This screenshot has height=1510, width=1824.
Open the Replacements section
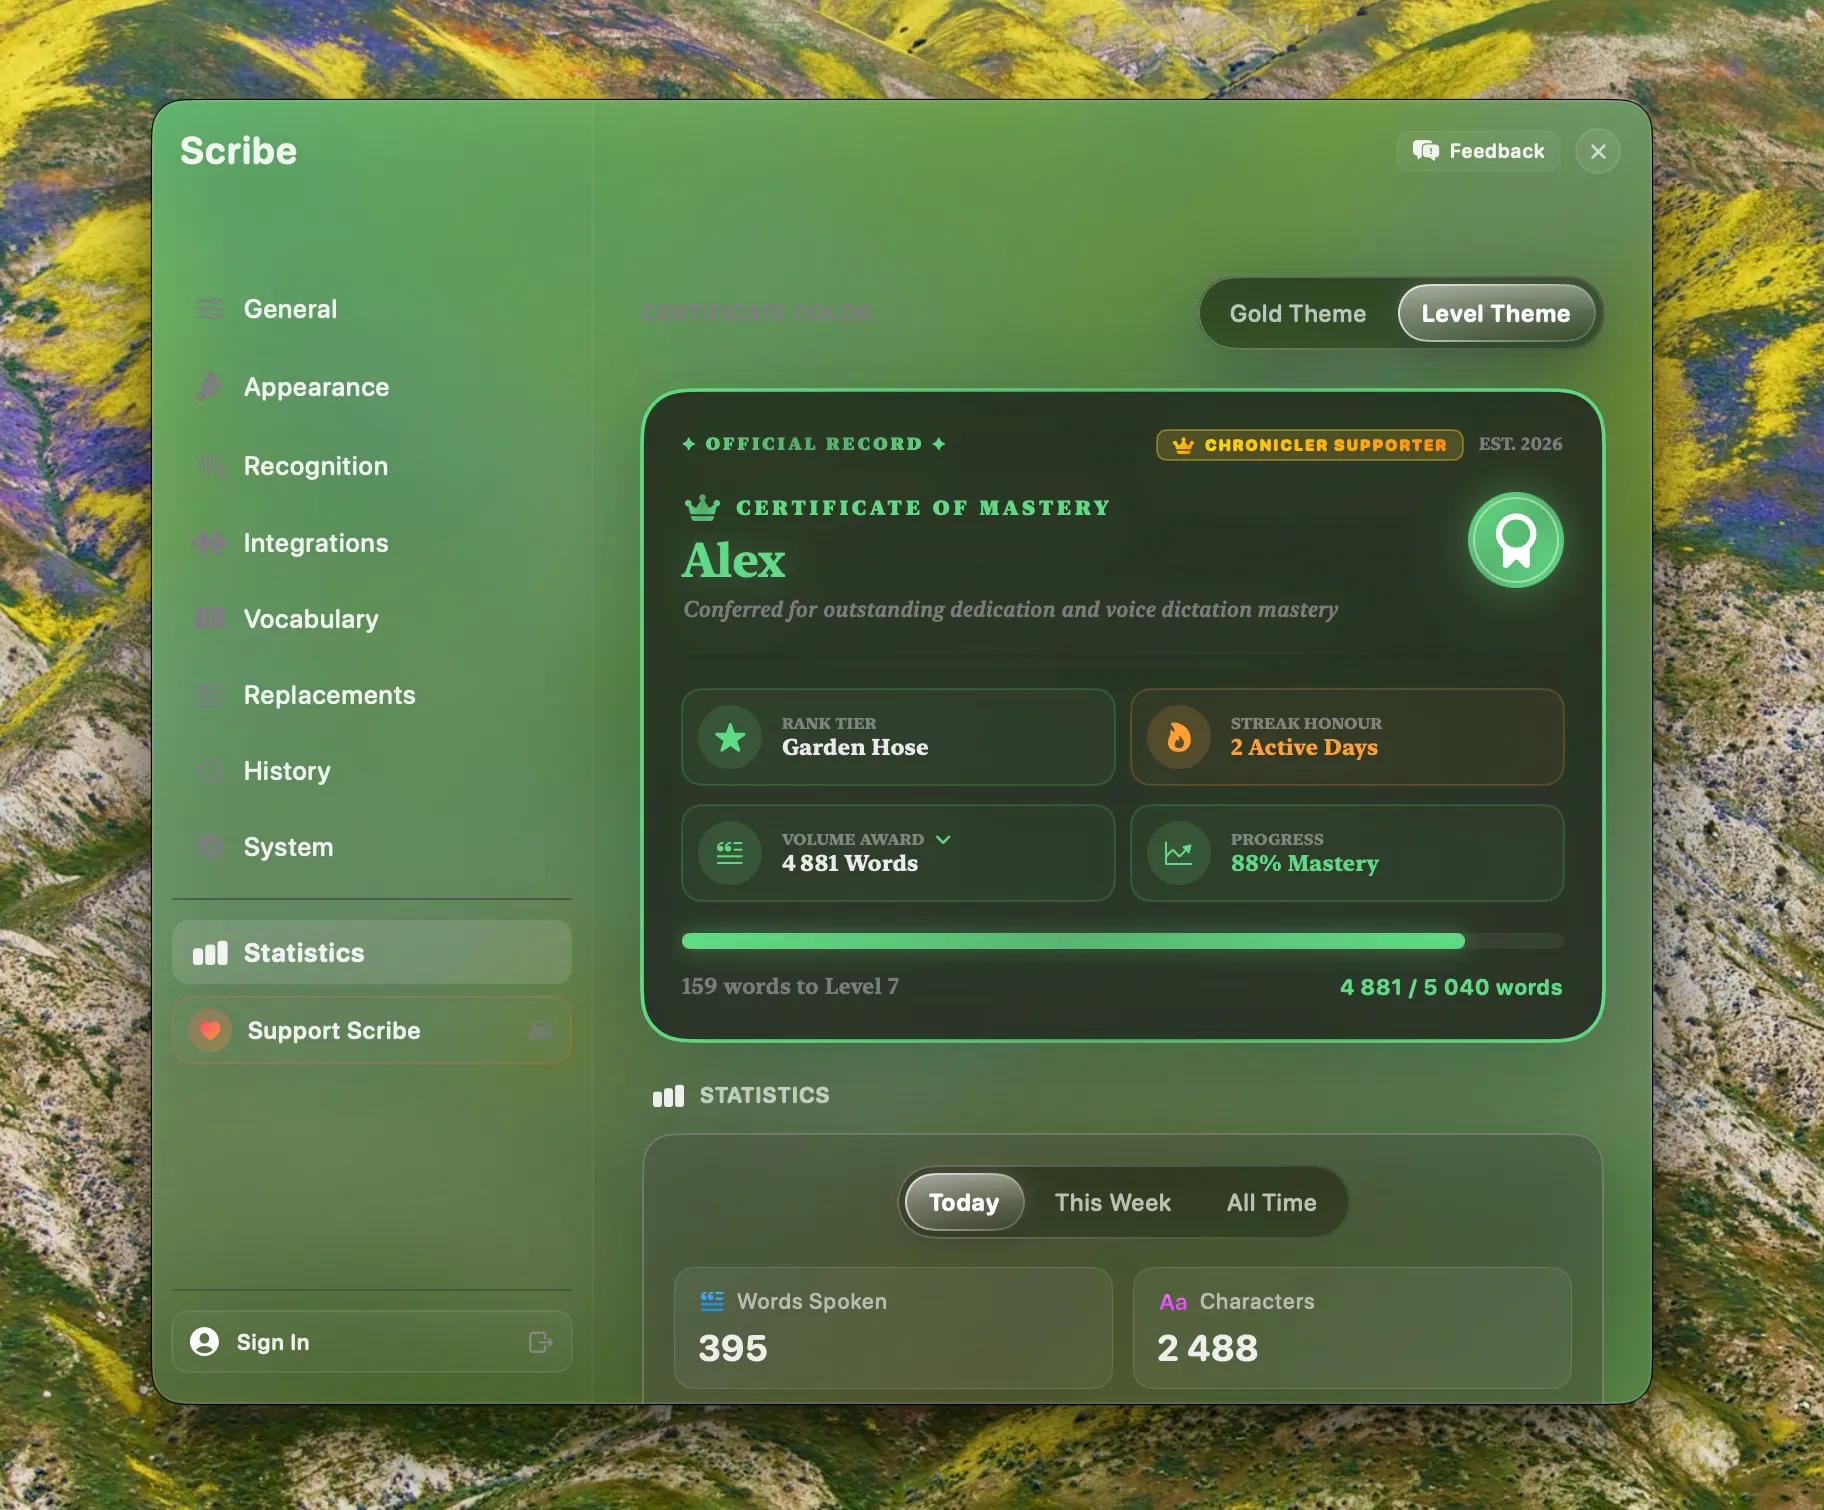click(371, 695)
